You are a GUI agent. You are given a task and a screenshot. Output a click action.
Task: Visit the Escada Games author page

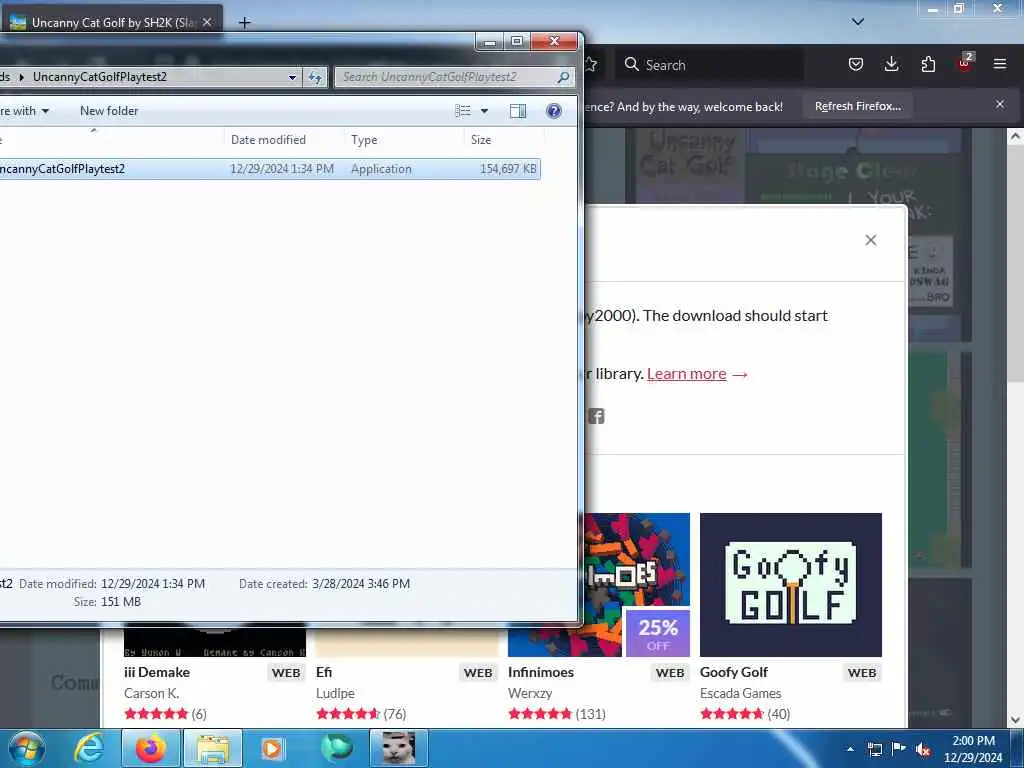(741, 693)
